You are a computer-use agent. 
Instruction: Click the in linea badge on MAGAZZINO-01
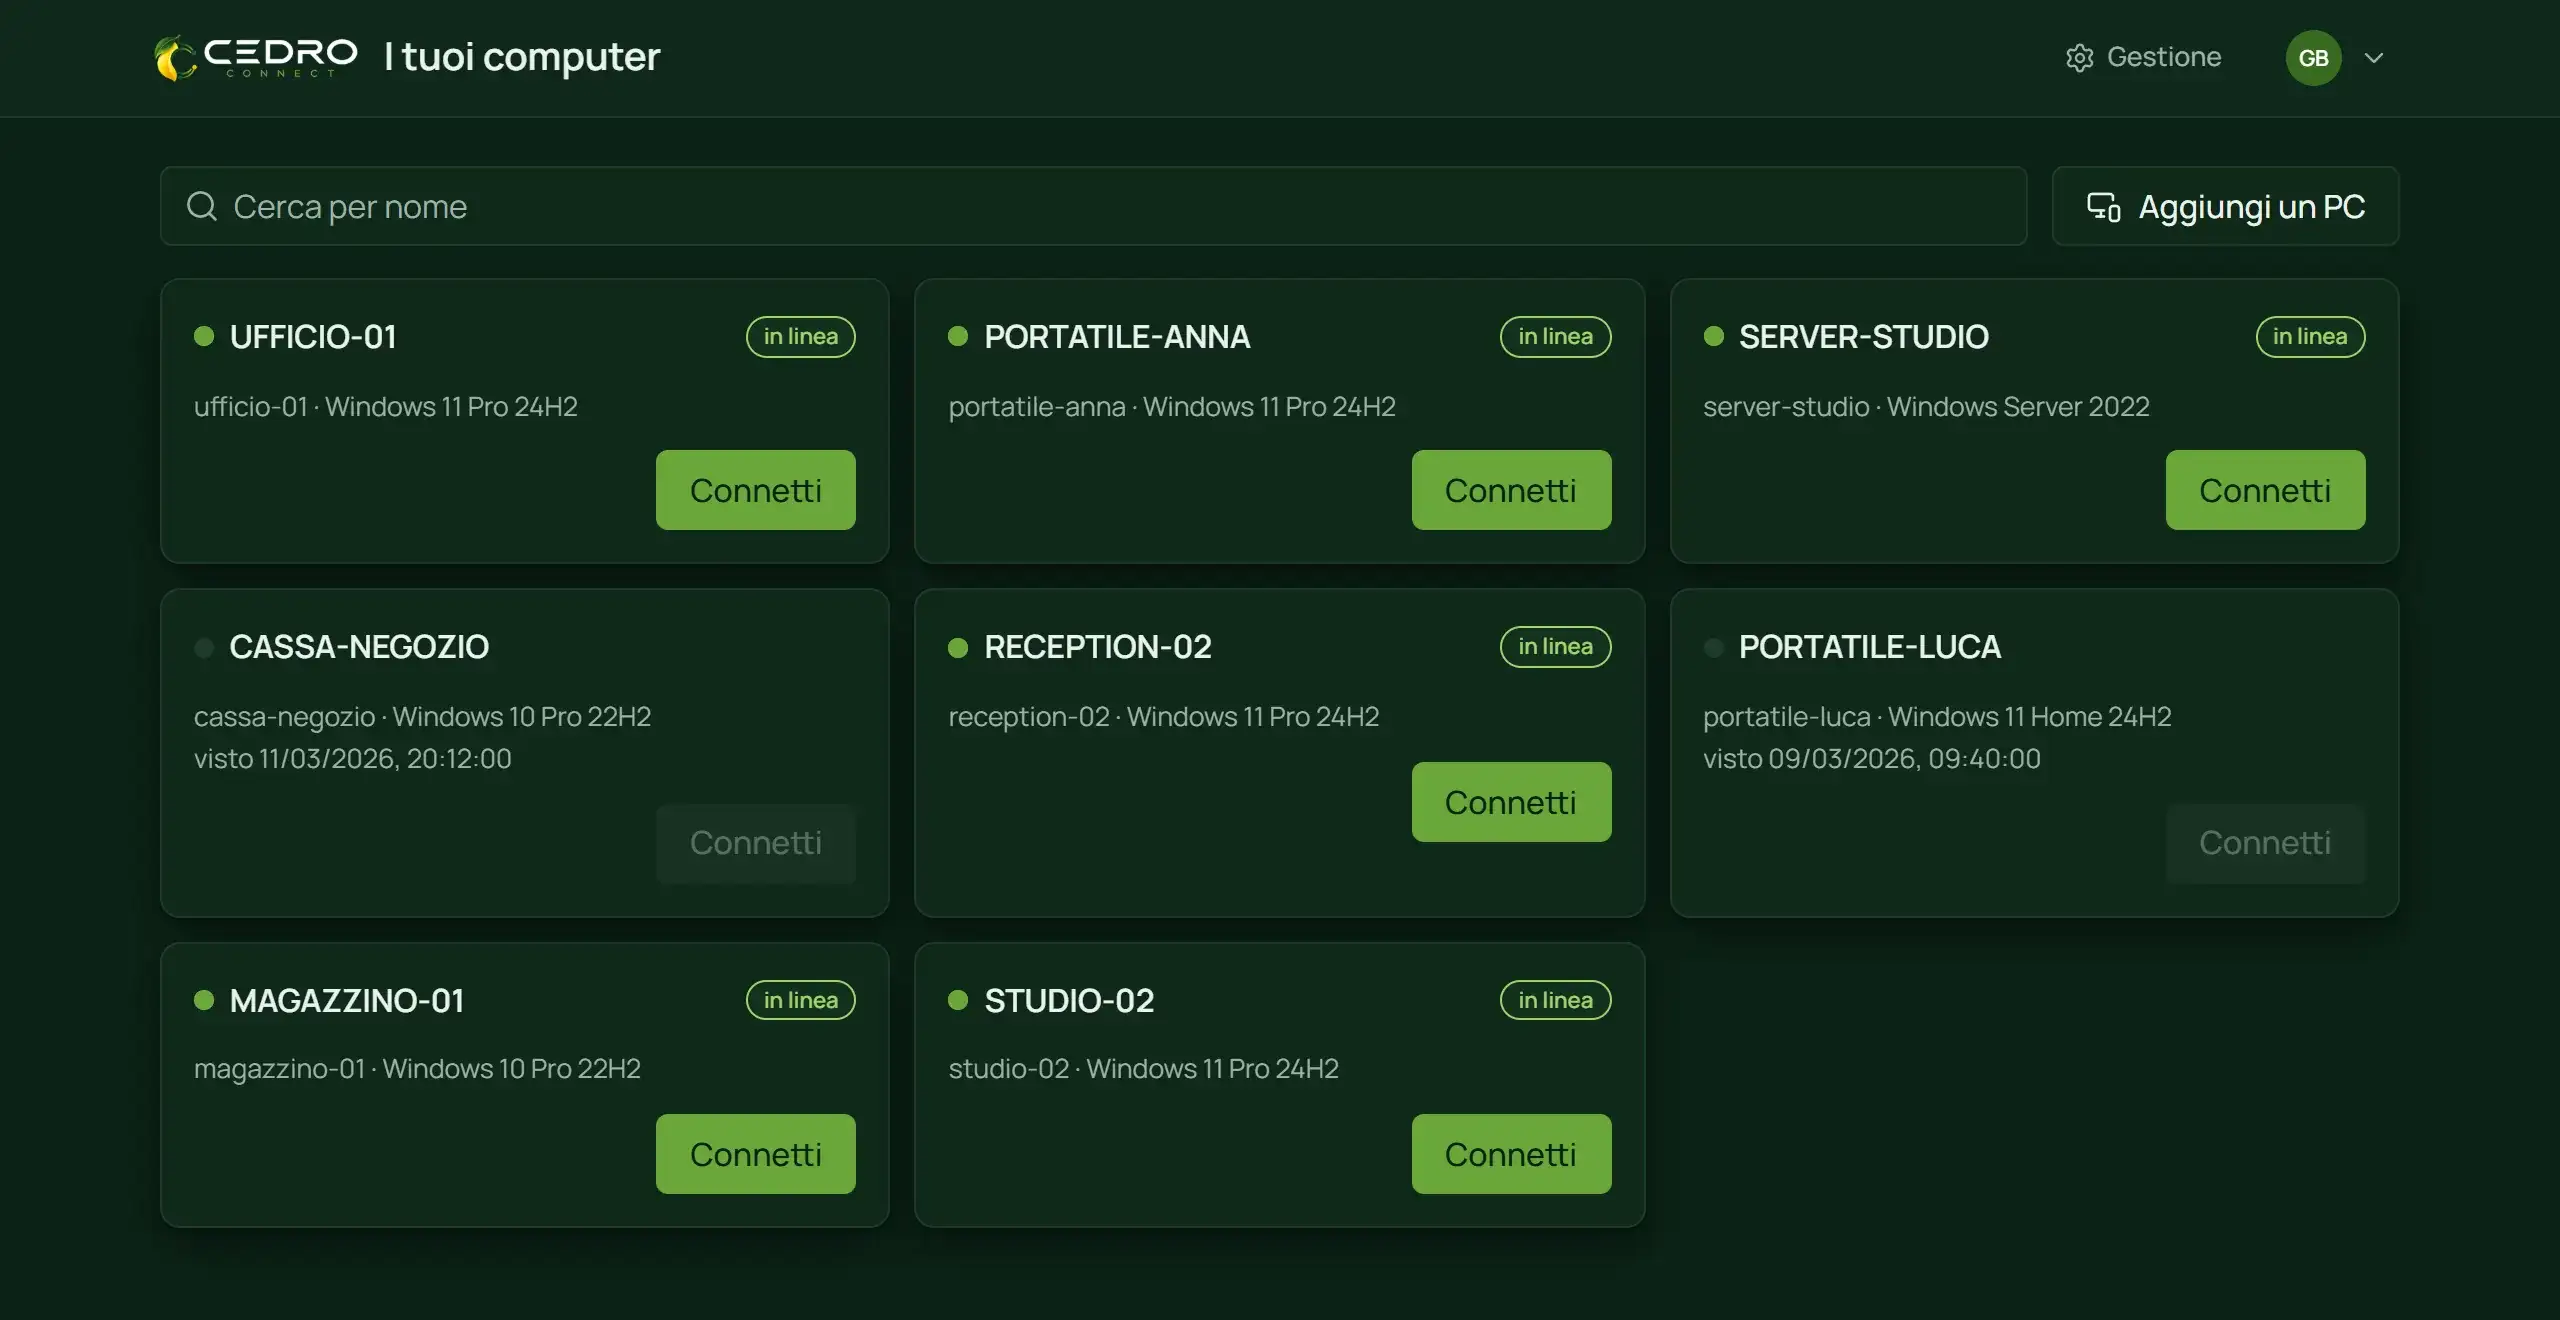point(801,1000)
